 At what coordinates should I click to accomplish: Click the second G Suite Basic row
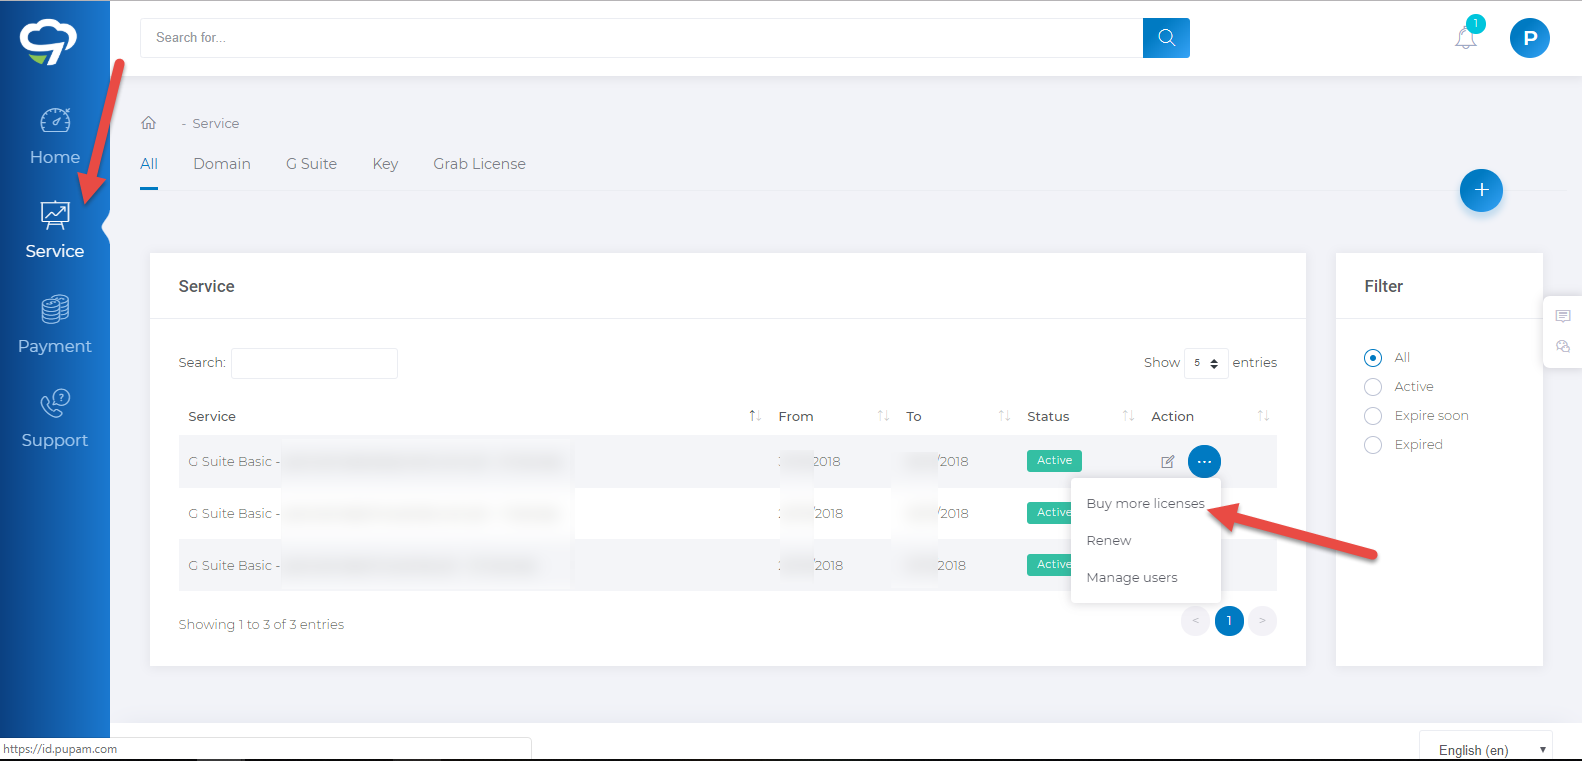(x=727, y=513)
